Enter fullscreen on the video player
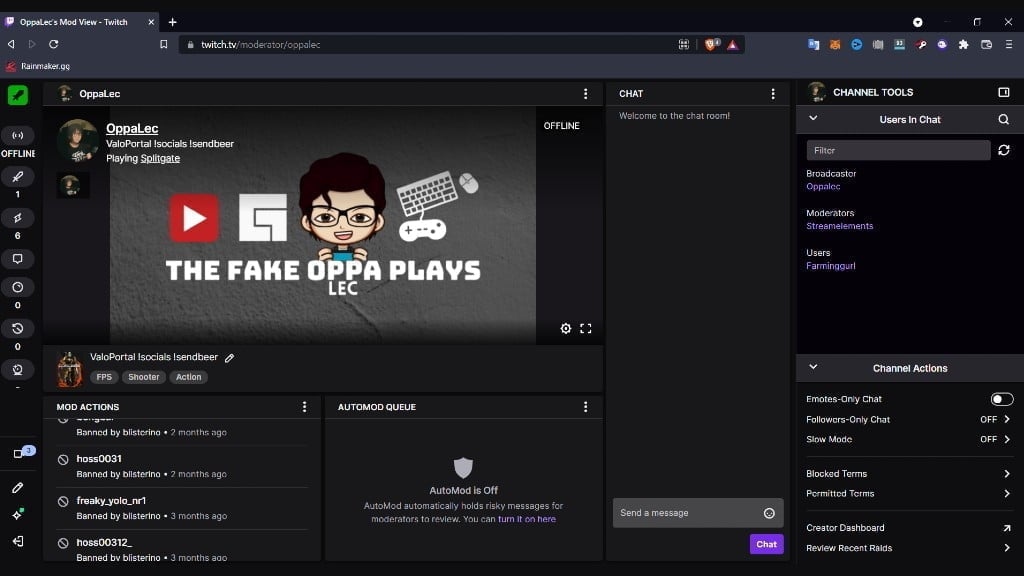The width and height of the screenshot is (1024, 576). click(586, 328)
